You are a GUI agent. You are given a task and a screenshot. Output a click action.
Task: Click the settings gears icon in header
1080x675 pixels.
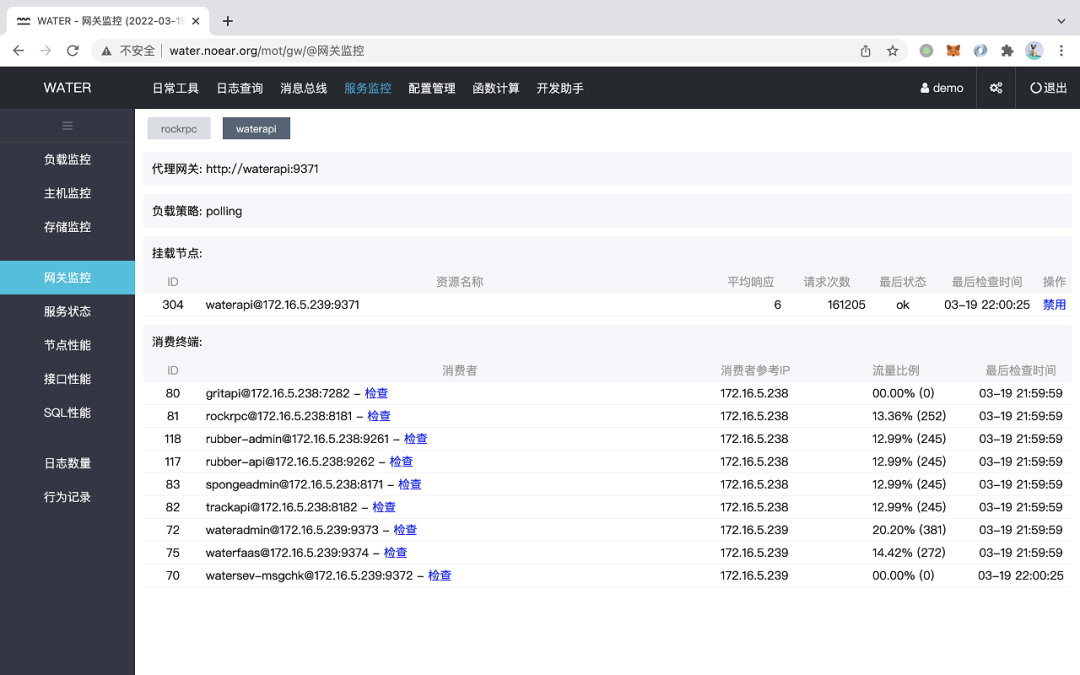[x=996, y=88]
